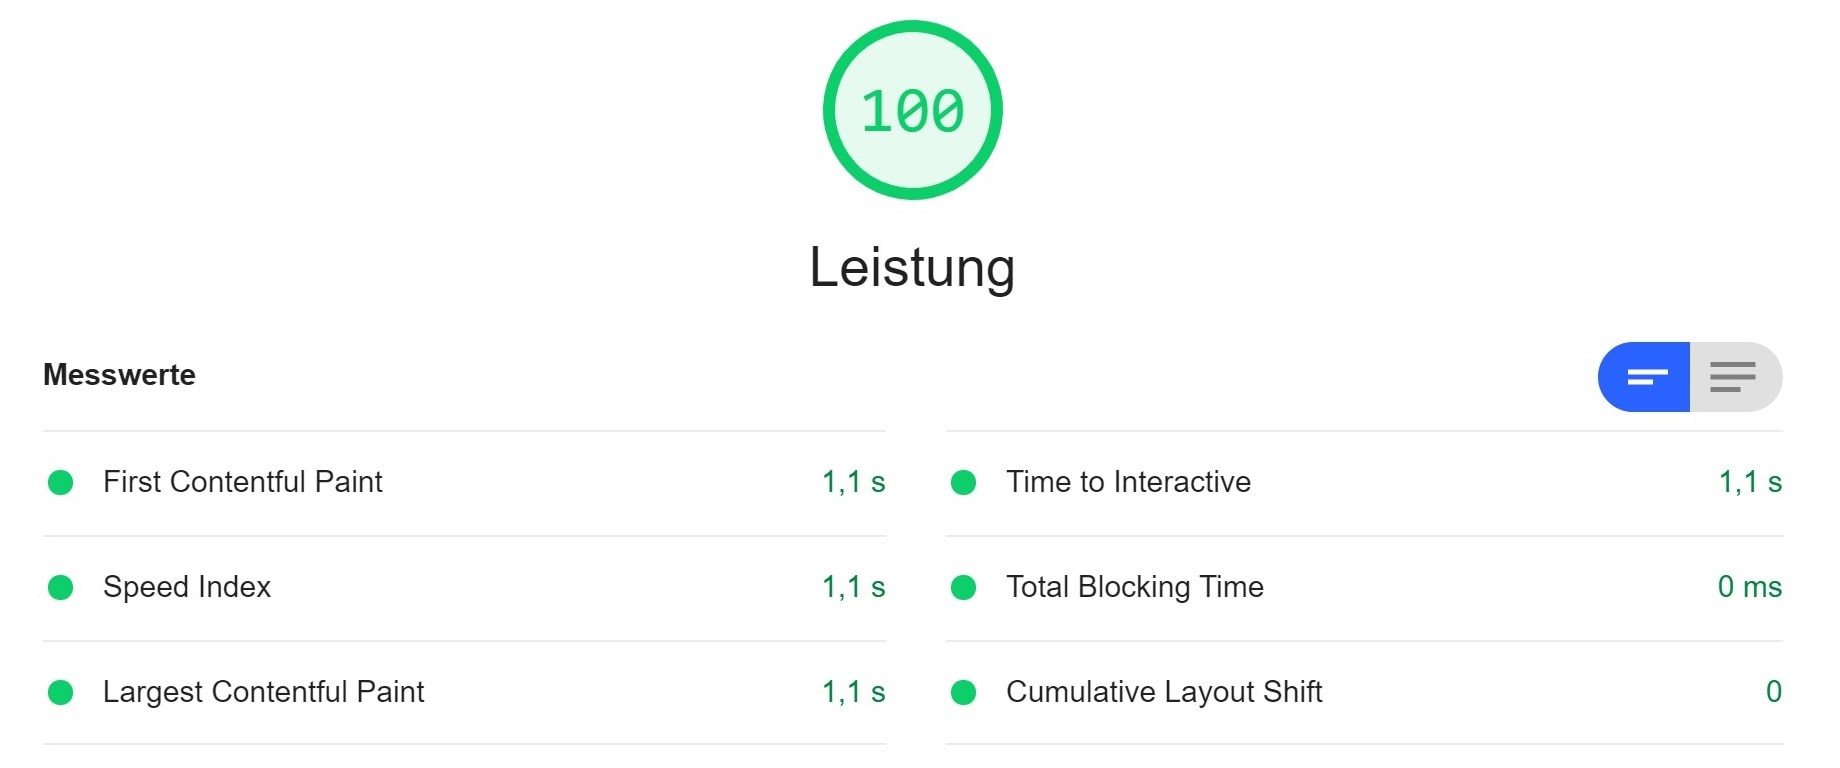Viewport: 1840px width, 768px height.
Task: Expand the Largest Contentful Paint metric
Action: 464,693
